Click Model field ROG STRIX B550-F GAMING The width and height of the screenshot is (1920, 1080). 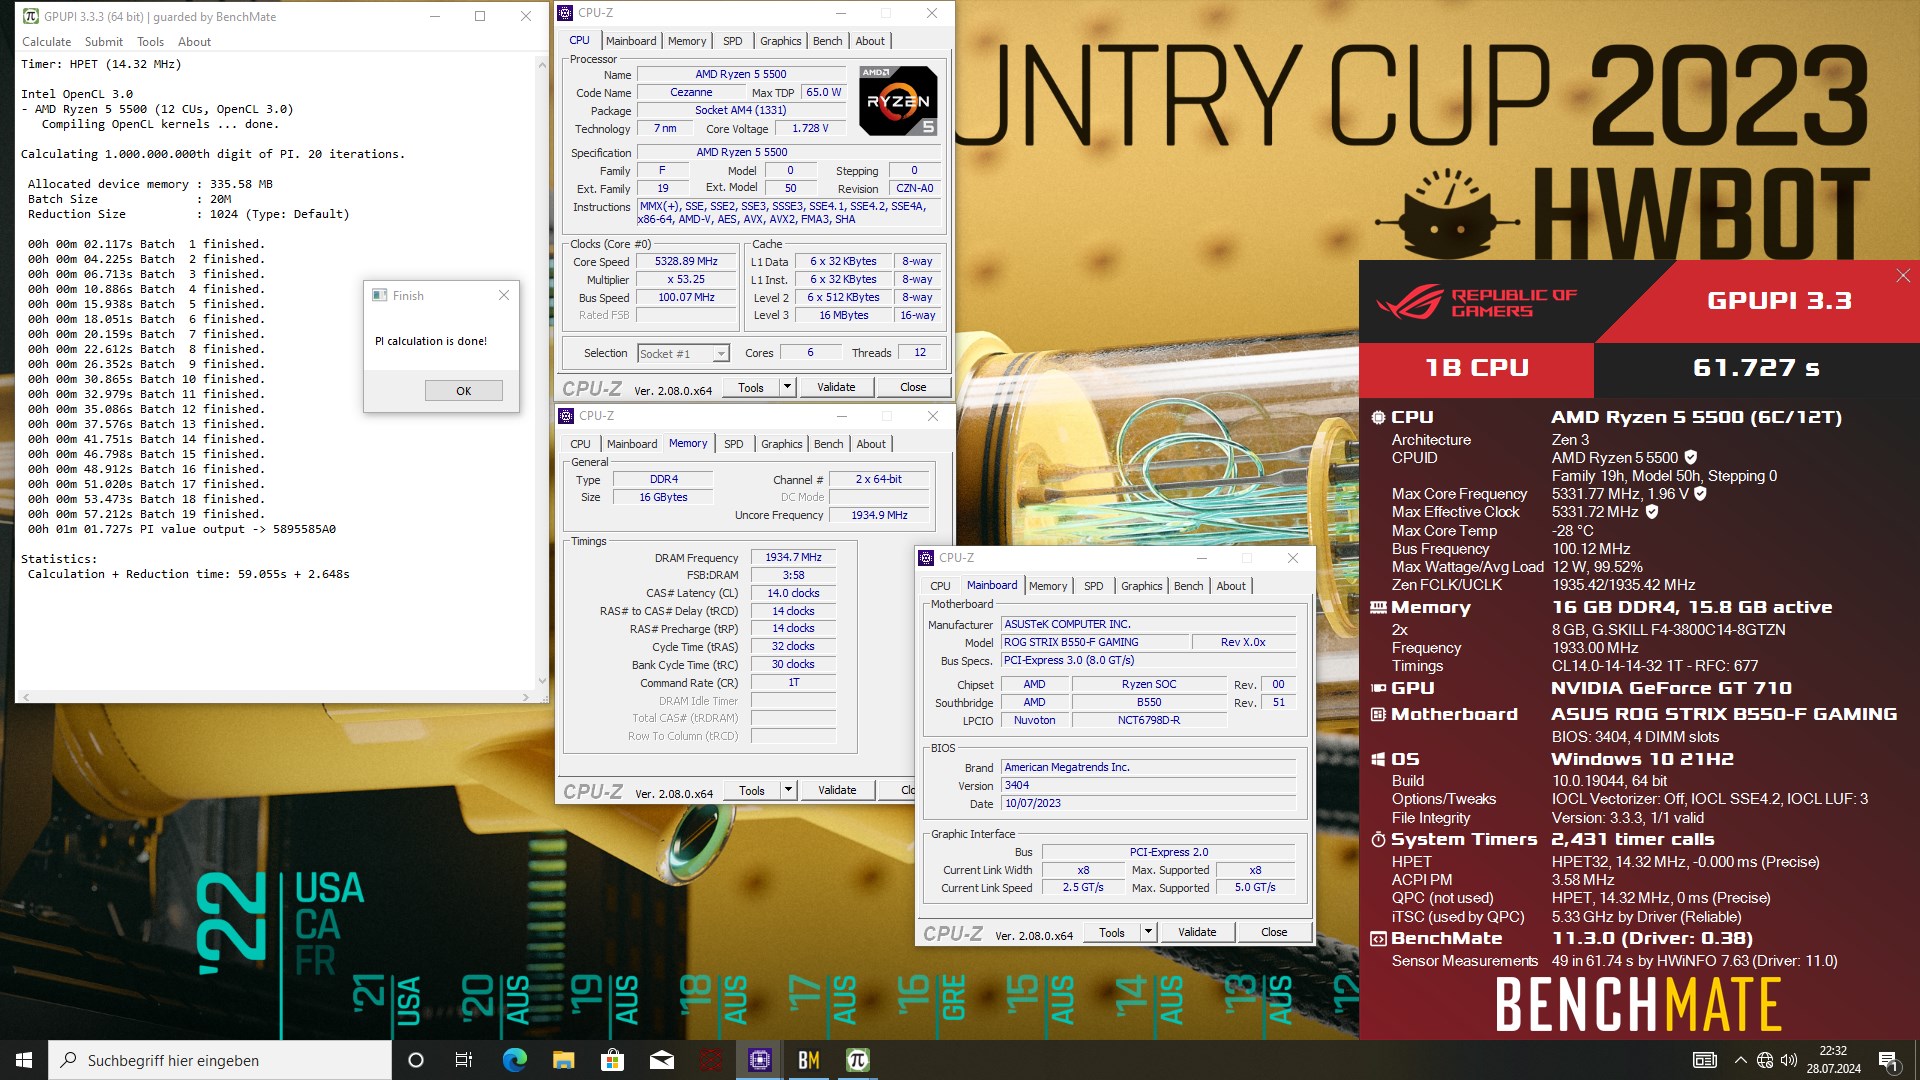click(x=1095, y=642)
